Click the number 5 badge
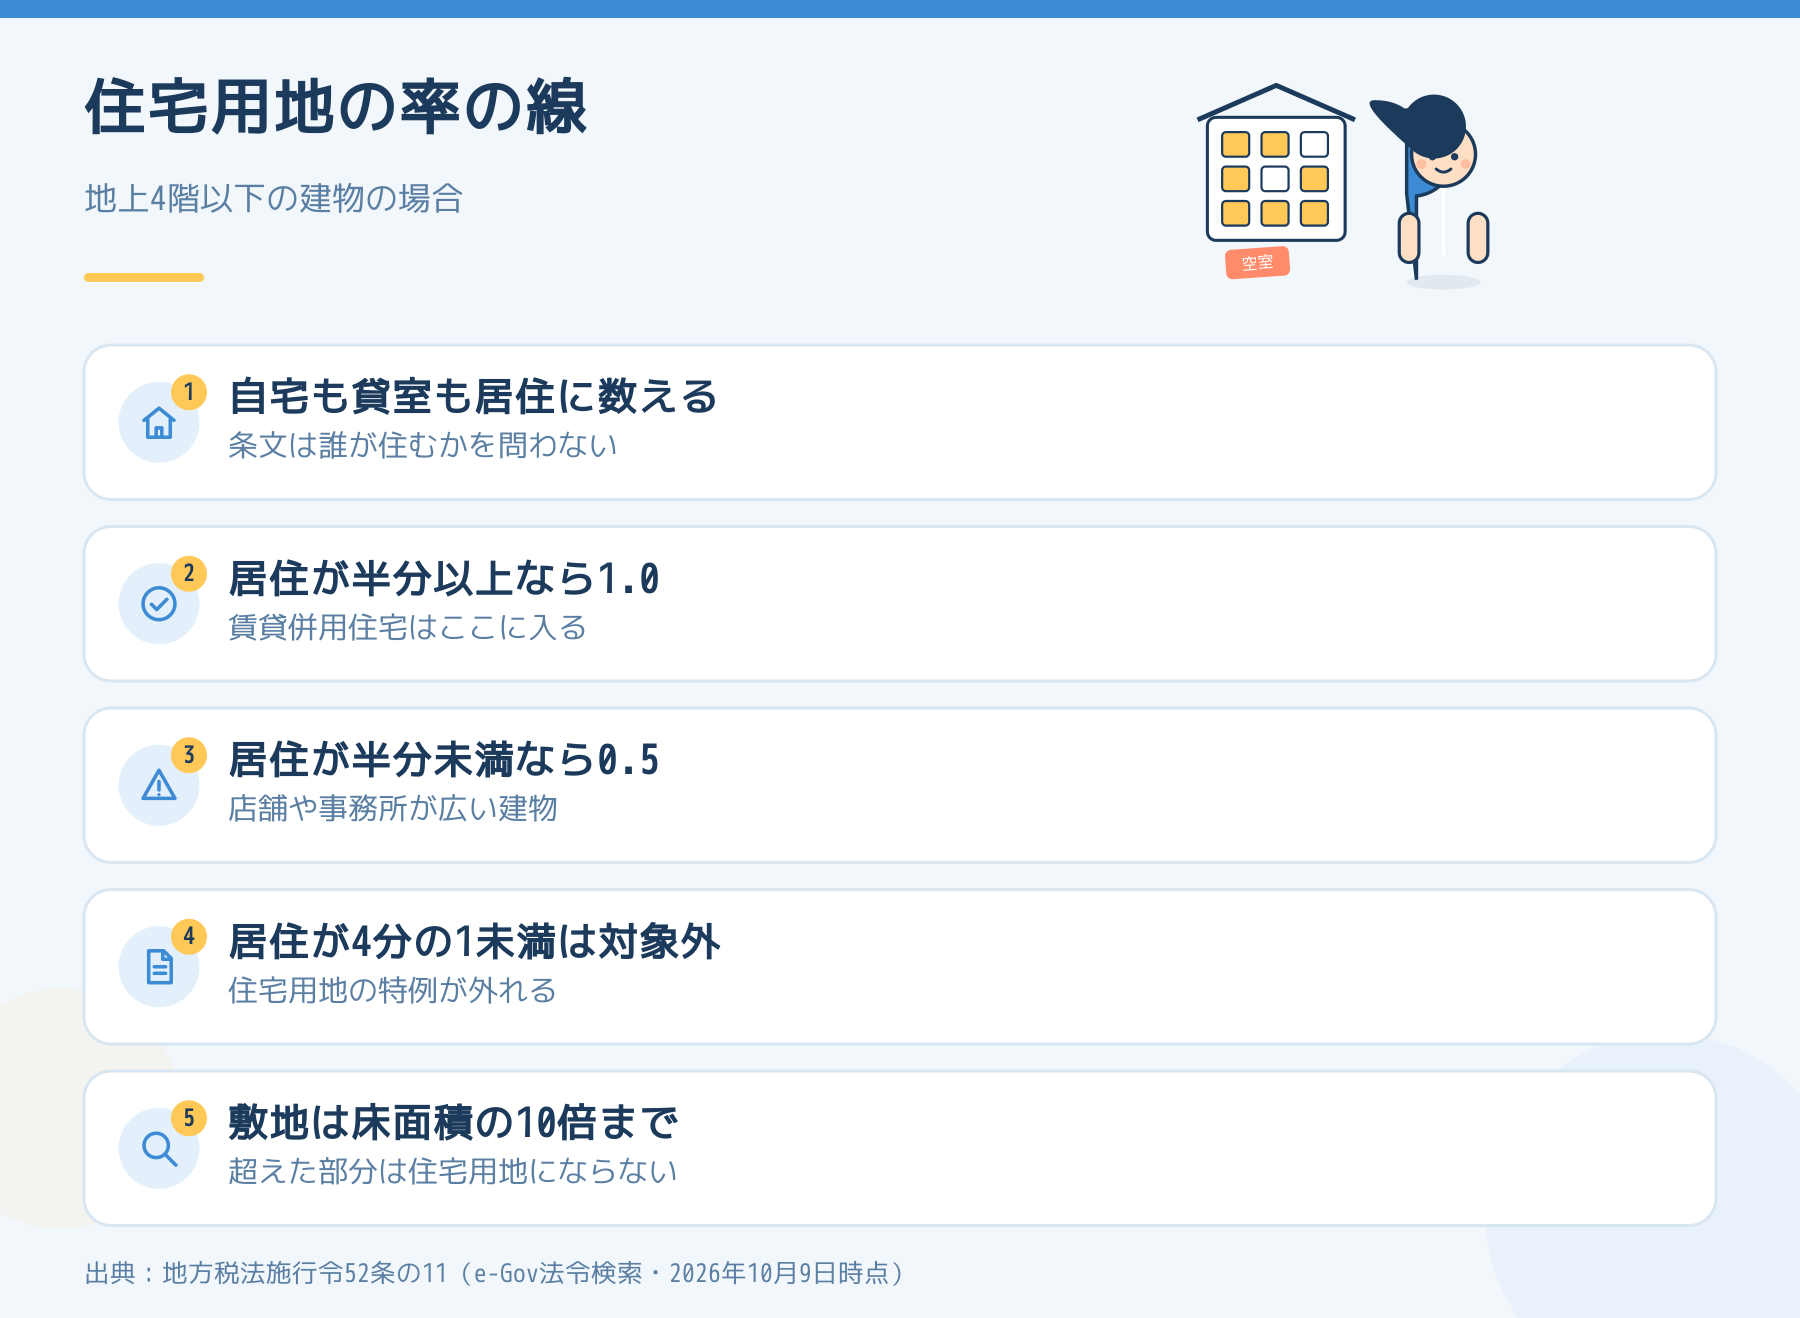1800x1318 pixels. pyautogui.click(x=189, y=1118)
